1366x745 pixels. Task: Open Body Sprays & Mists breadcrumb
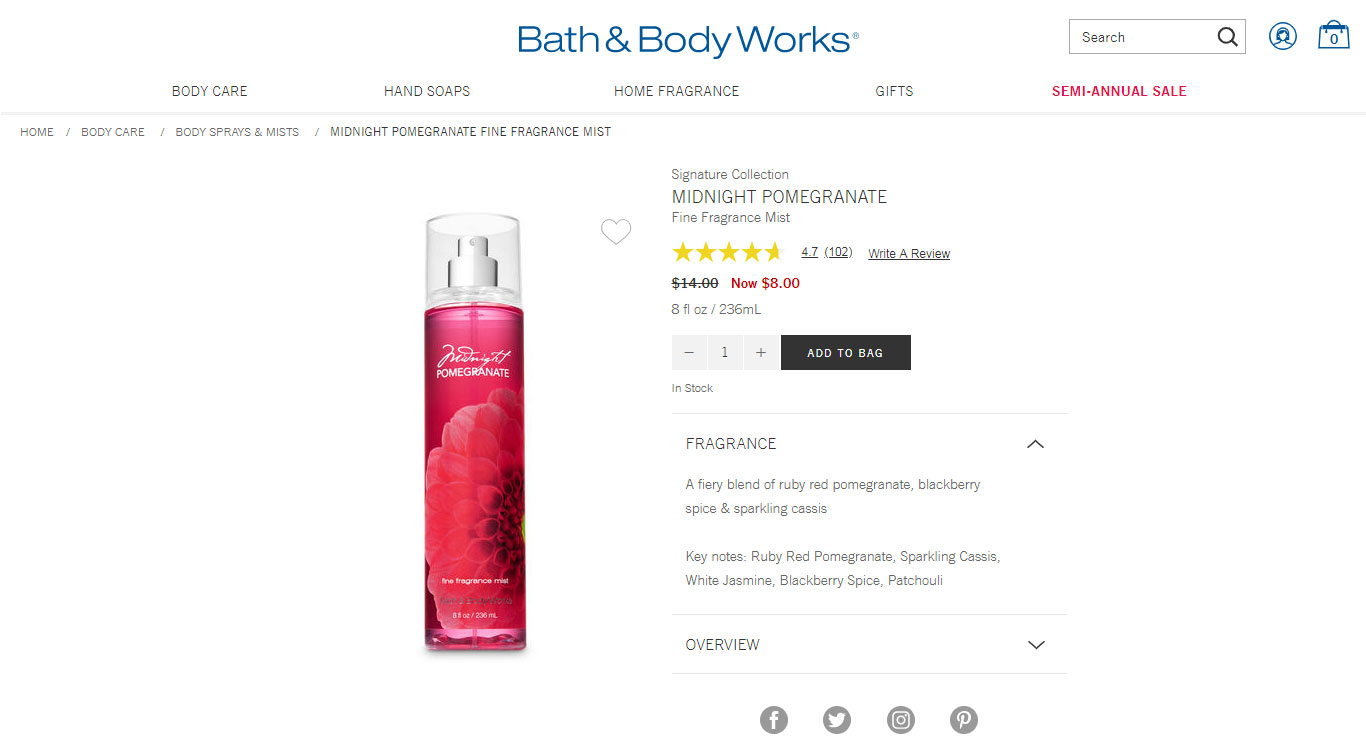click(x=237, y=132)
